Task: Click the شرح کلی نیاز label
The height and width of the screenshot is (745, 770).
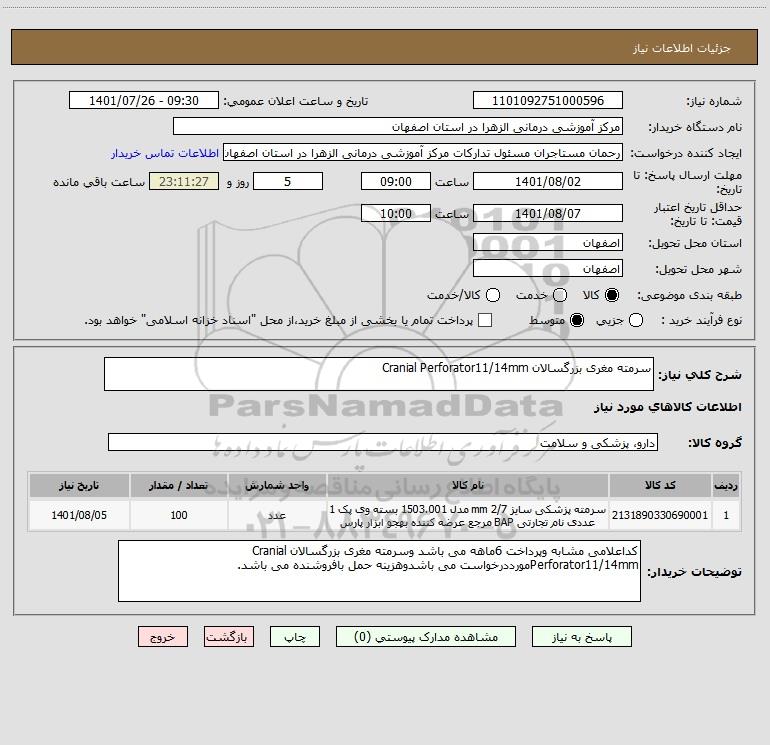Action: (x=700, y=375)
